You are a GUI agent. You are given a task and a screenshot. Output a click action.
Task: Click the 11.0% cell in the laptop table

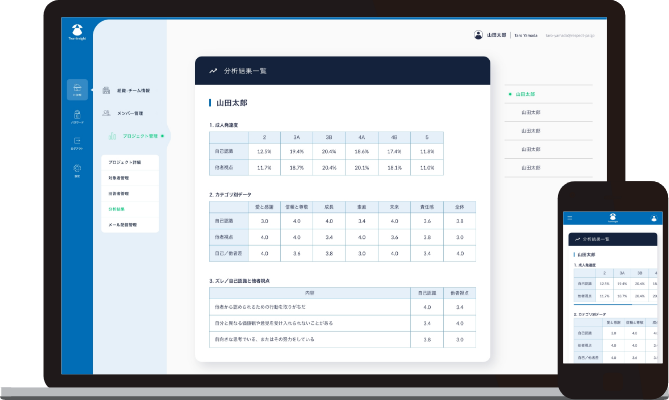tap(427, 168)
